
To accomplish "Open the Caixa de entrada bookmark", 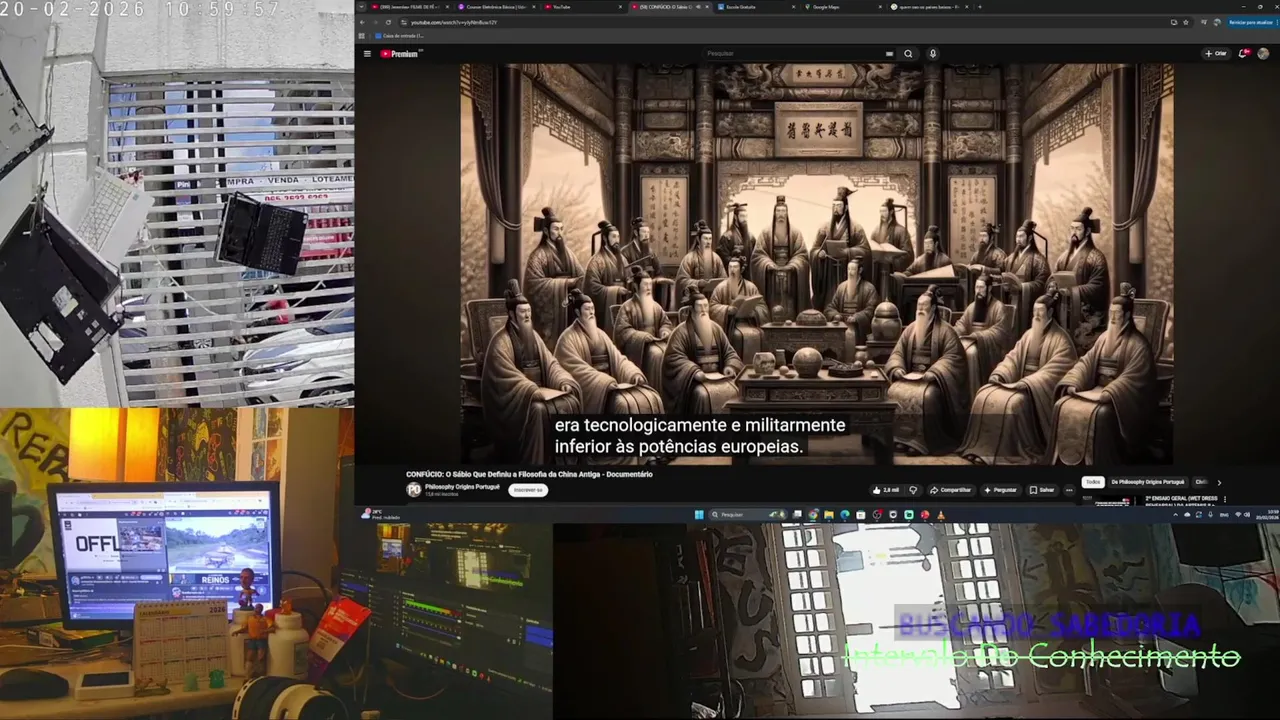I will (x=399, y=36).
